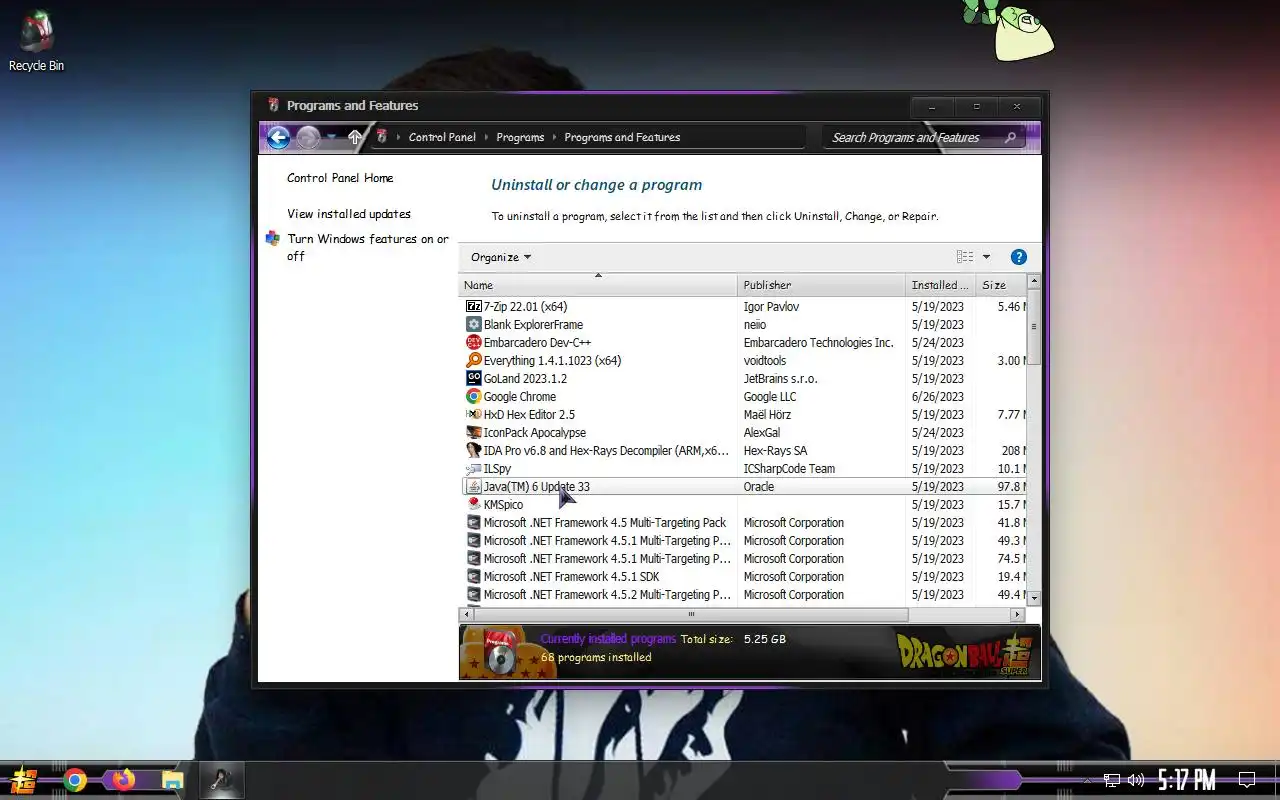Select Embarcadero Dev-C++ program
This screenshot has height=800, width=1280.
pos(743,343)
